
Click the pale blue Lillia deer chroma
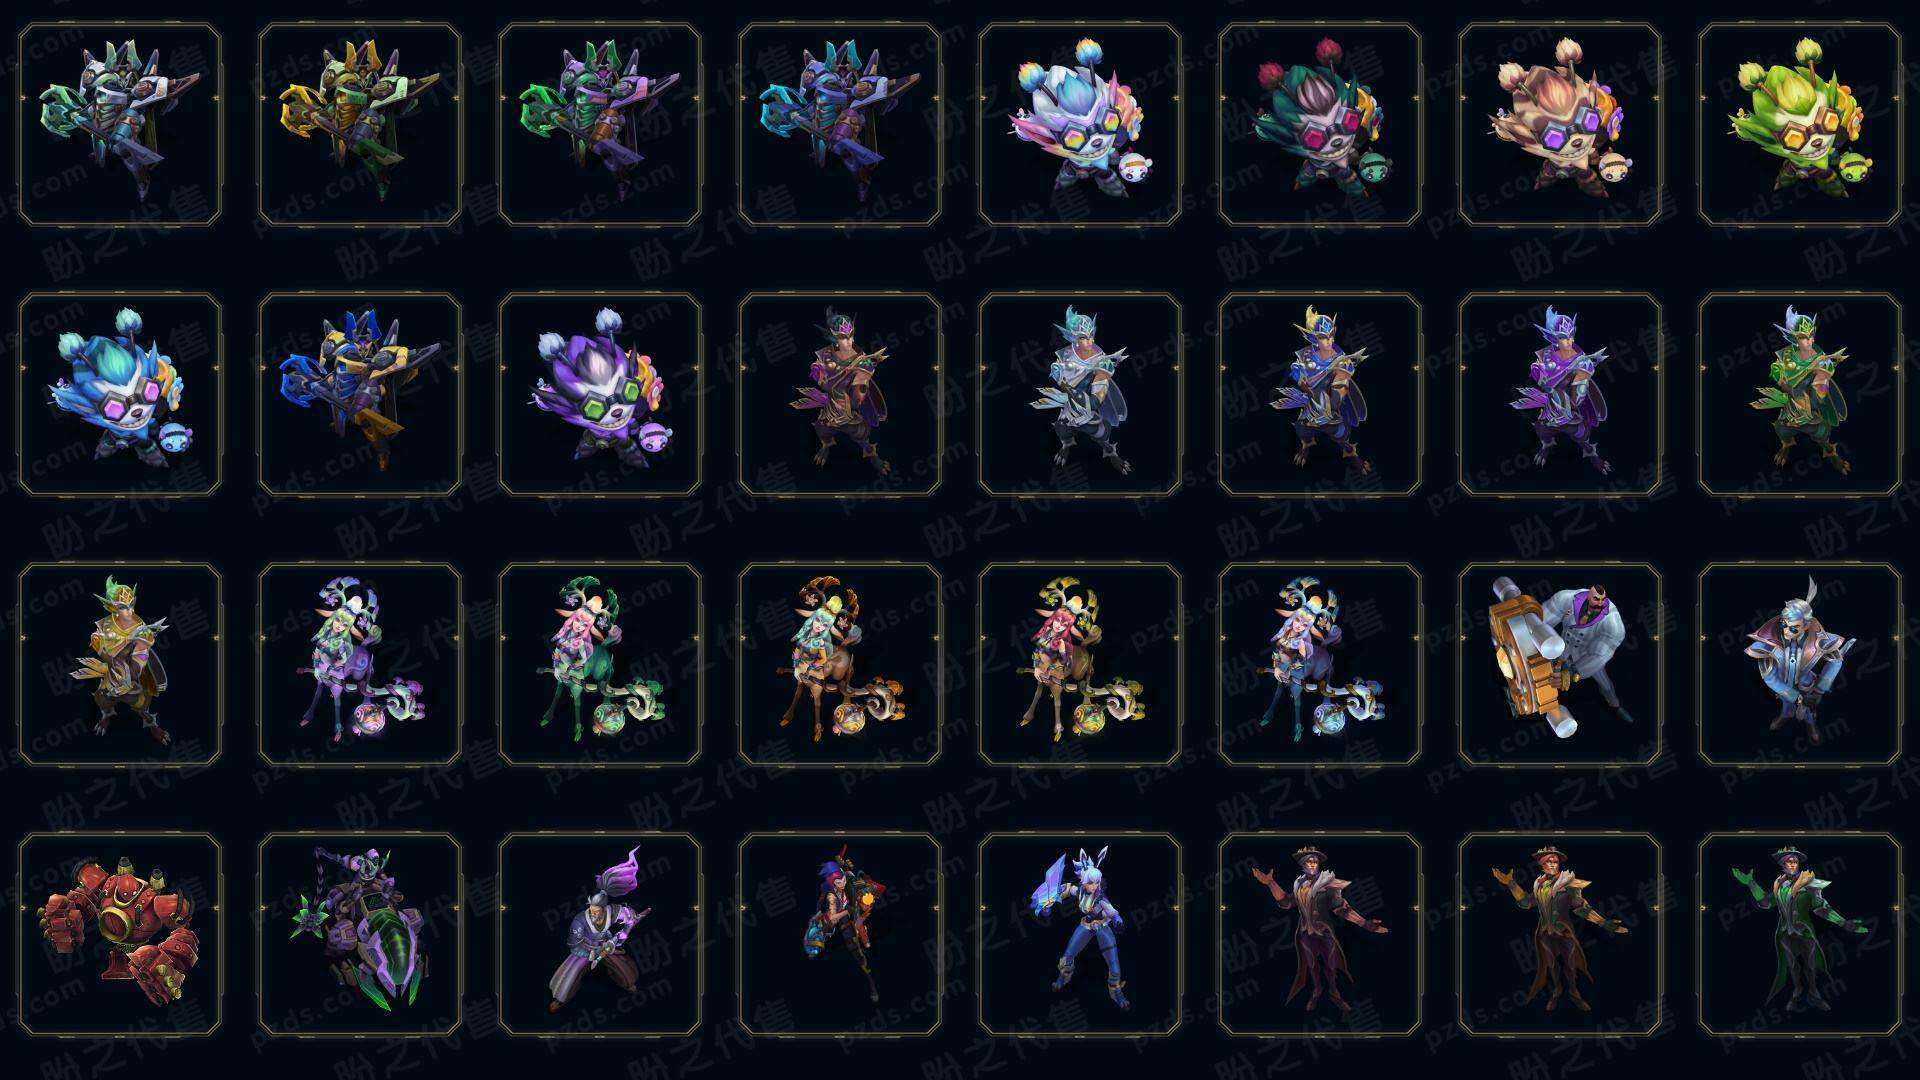coord(1320,665)
